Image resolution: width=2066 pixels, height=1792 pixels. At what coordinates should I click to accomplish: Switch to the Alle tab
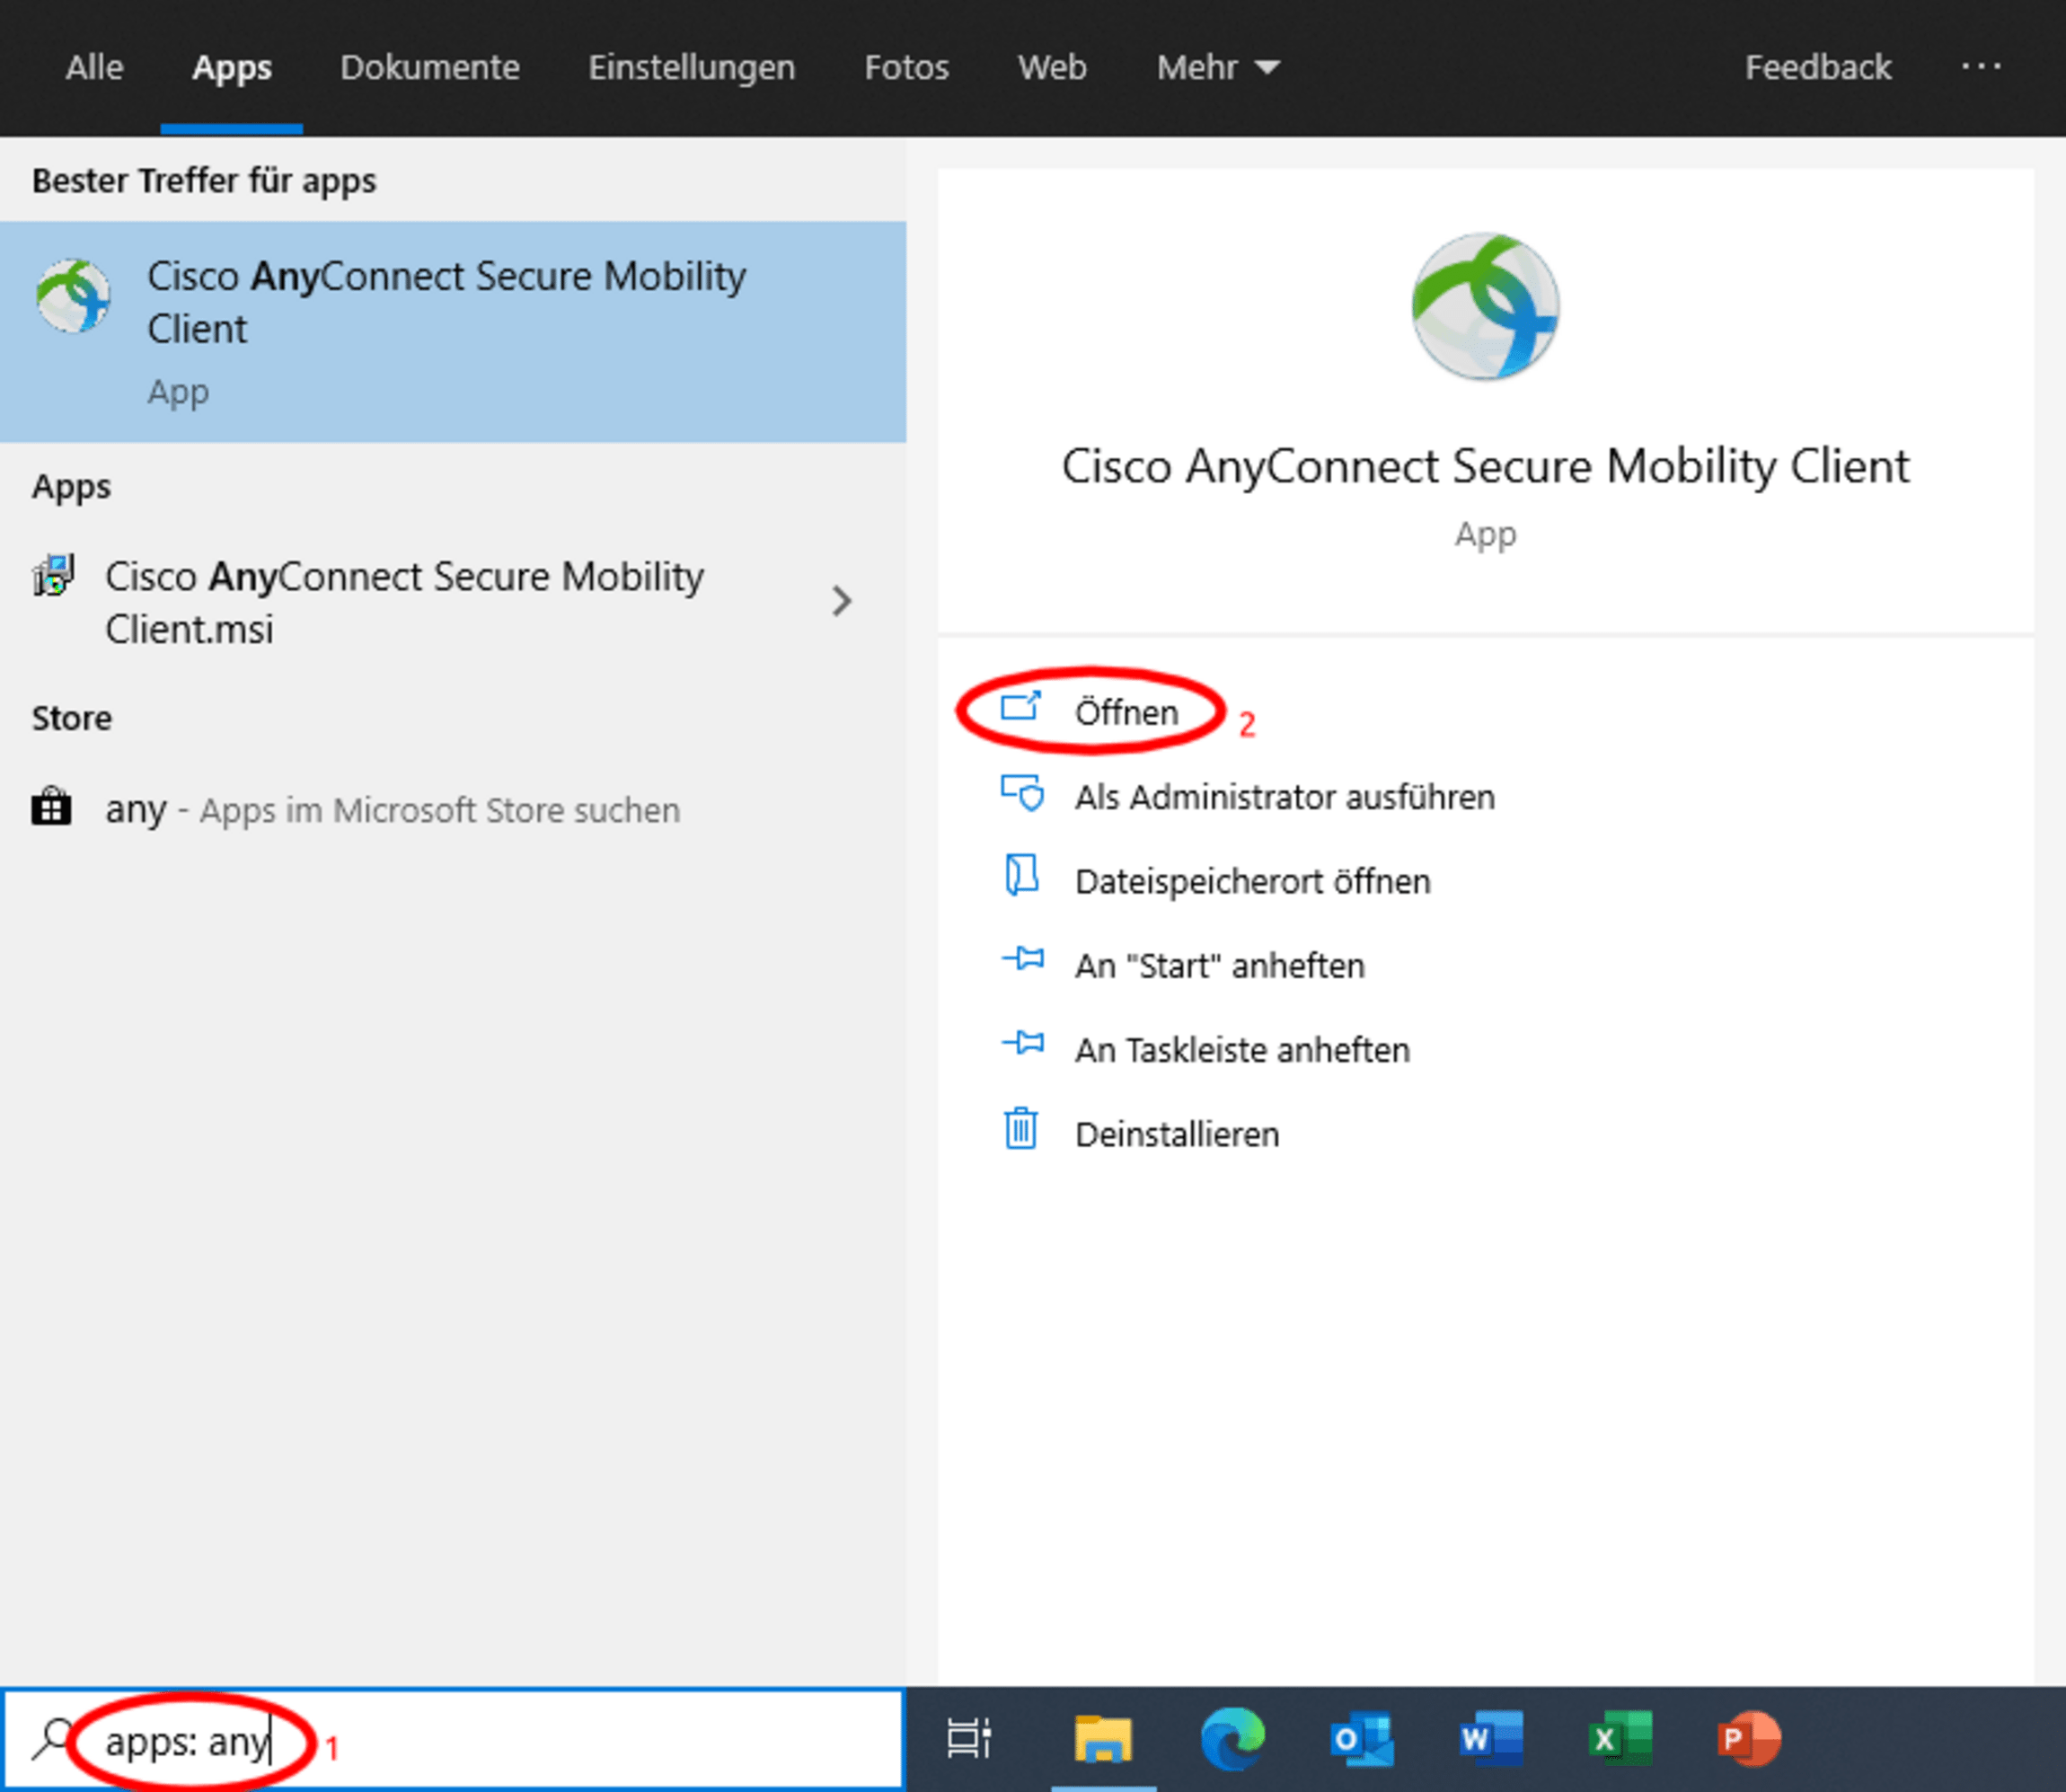(x=94, y=67)
